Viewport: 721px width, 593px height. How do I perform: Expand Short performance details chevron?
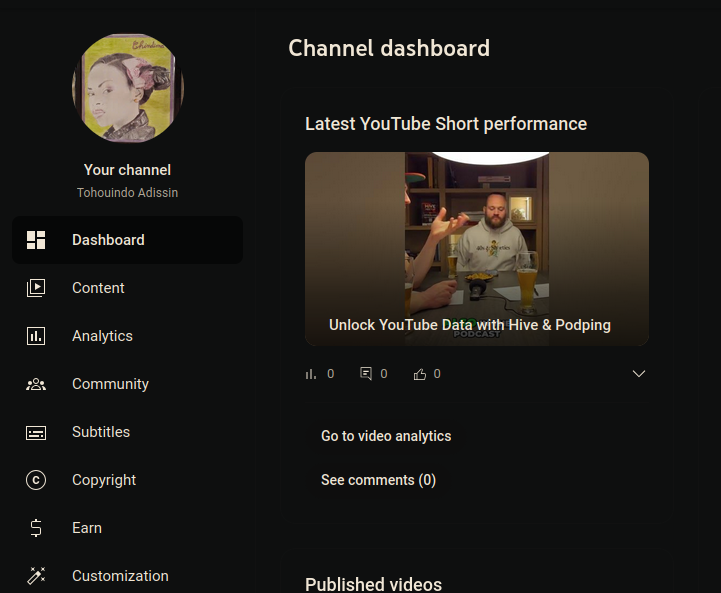pos(639,373)
